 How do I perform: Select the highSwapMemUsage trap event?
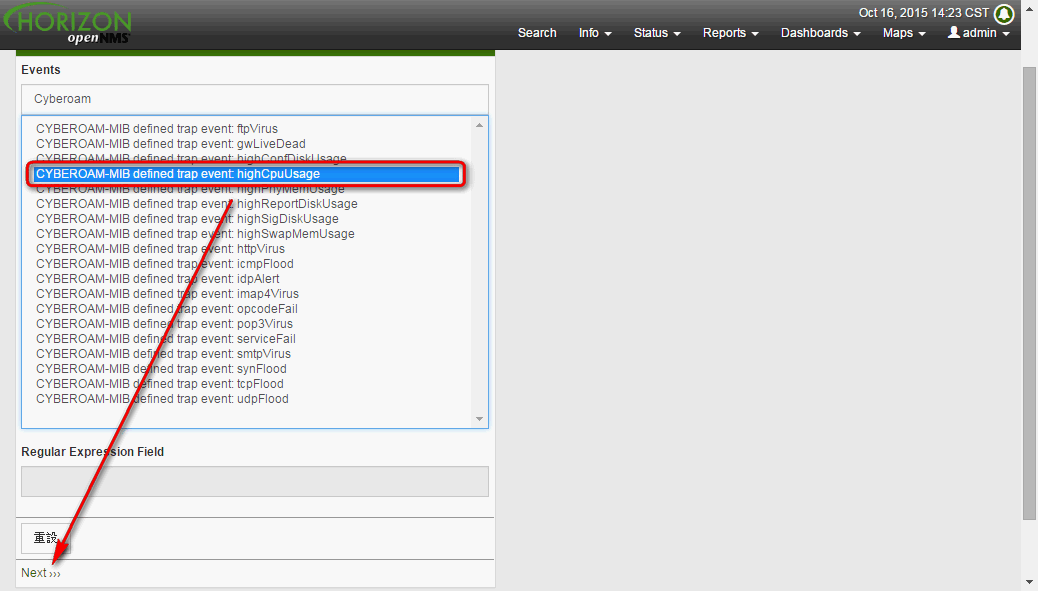pyautogui.click(x=195, y=234)
